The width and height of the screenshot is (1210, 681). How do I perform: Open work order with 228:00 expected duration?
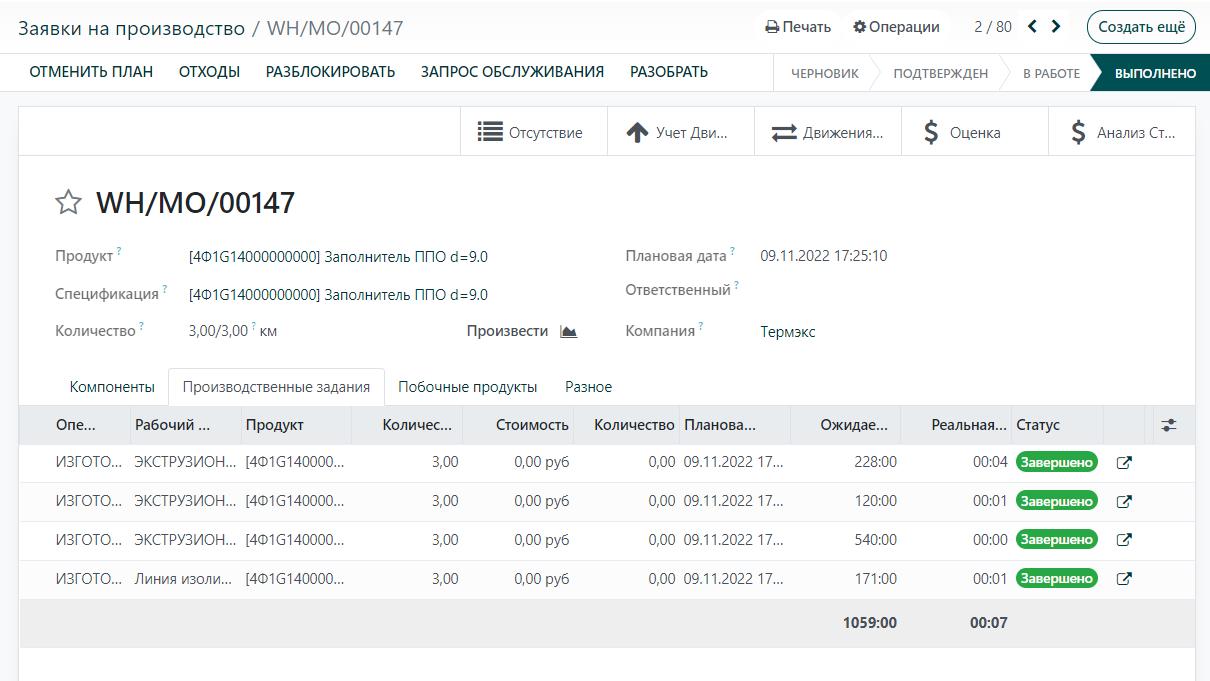point(1124,463)
